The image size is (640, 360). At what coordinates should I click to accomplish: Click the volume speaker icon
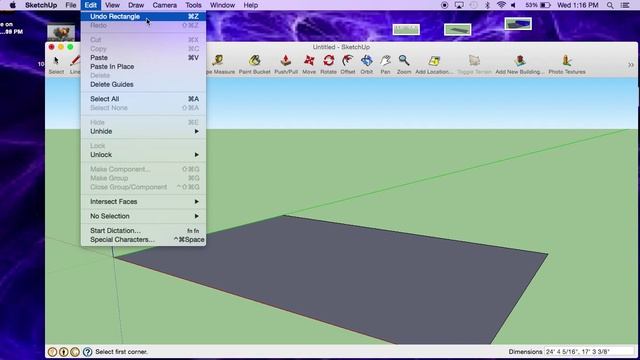tap(513, 5)
